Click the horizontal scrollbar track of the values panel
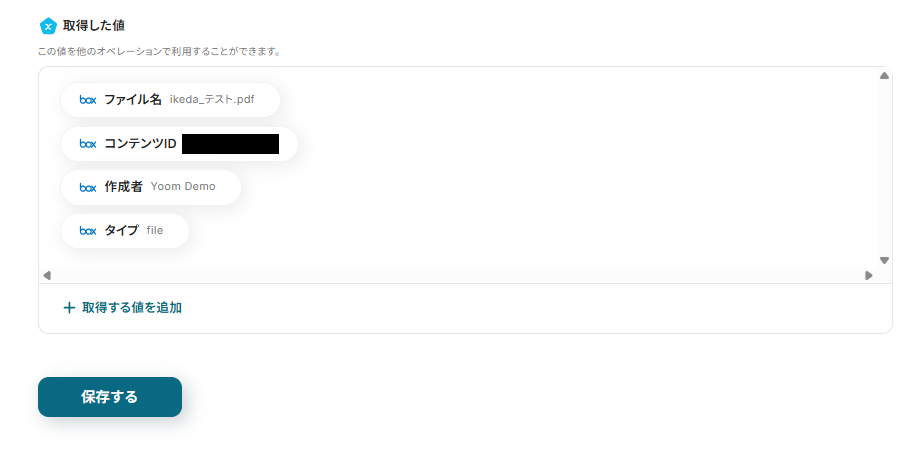921x457 pixels. point(458,275)
